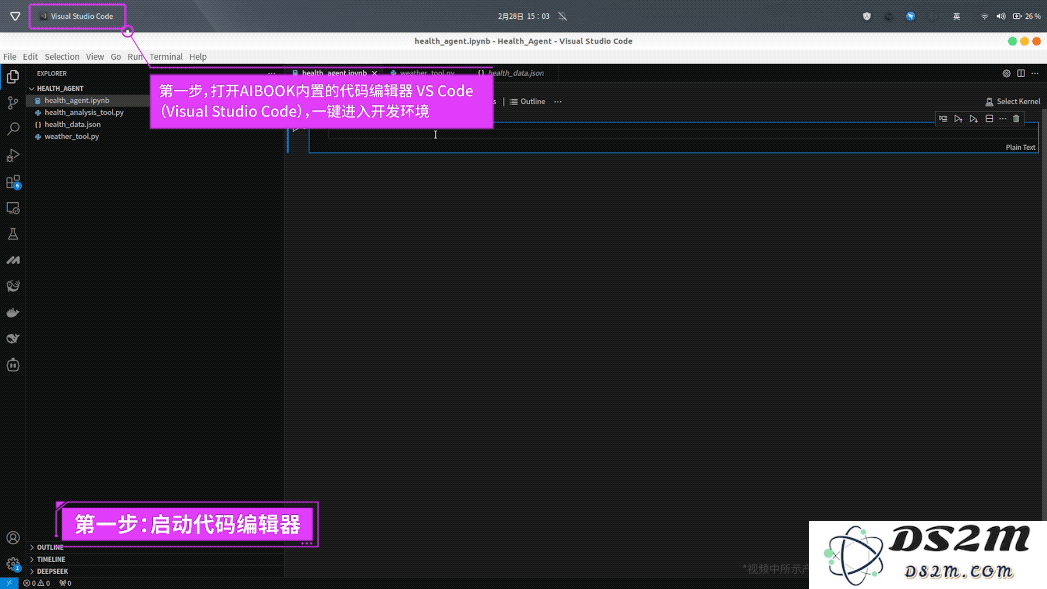Screen dimensions: 1047x589
Task: Open the clock showing 15:03
Action: pos(524,16)
